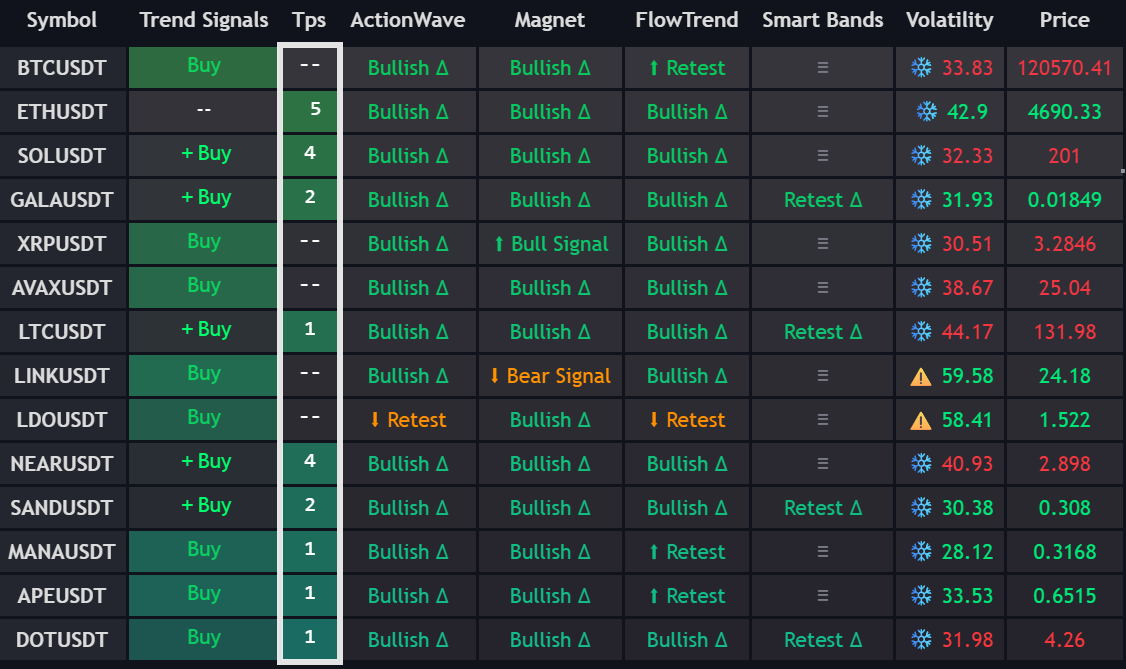Viewport: 1126px width, 669px height.
Task: Click the warning triangle icon for LINKUSDT
Action: (x=921, y=376)
